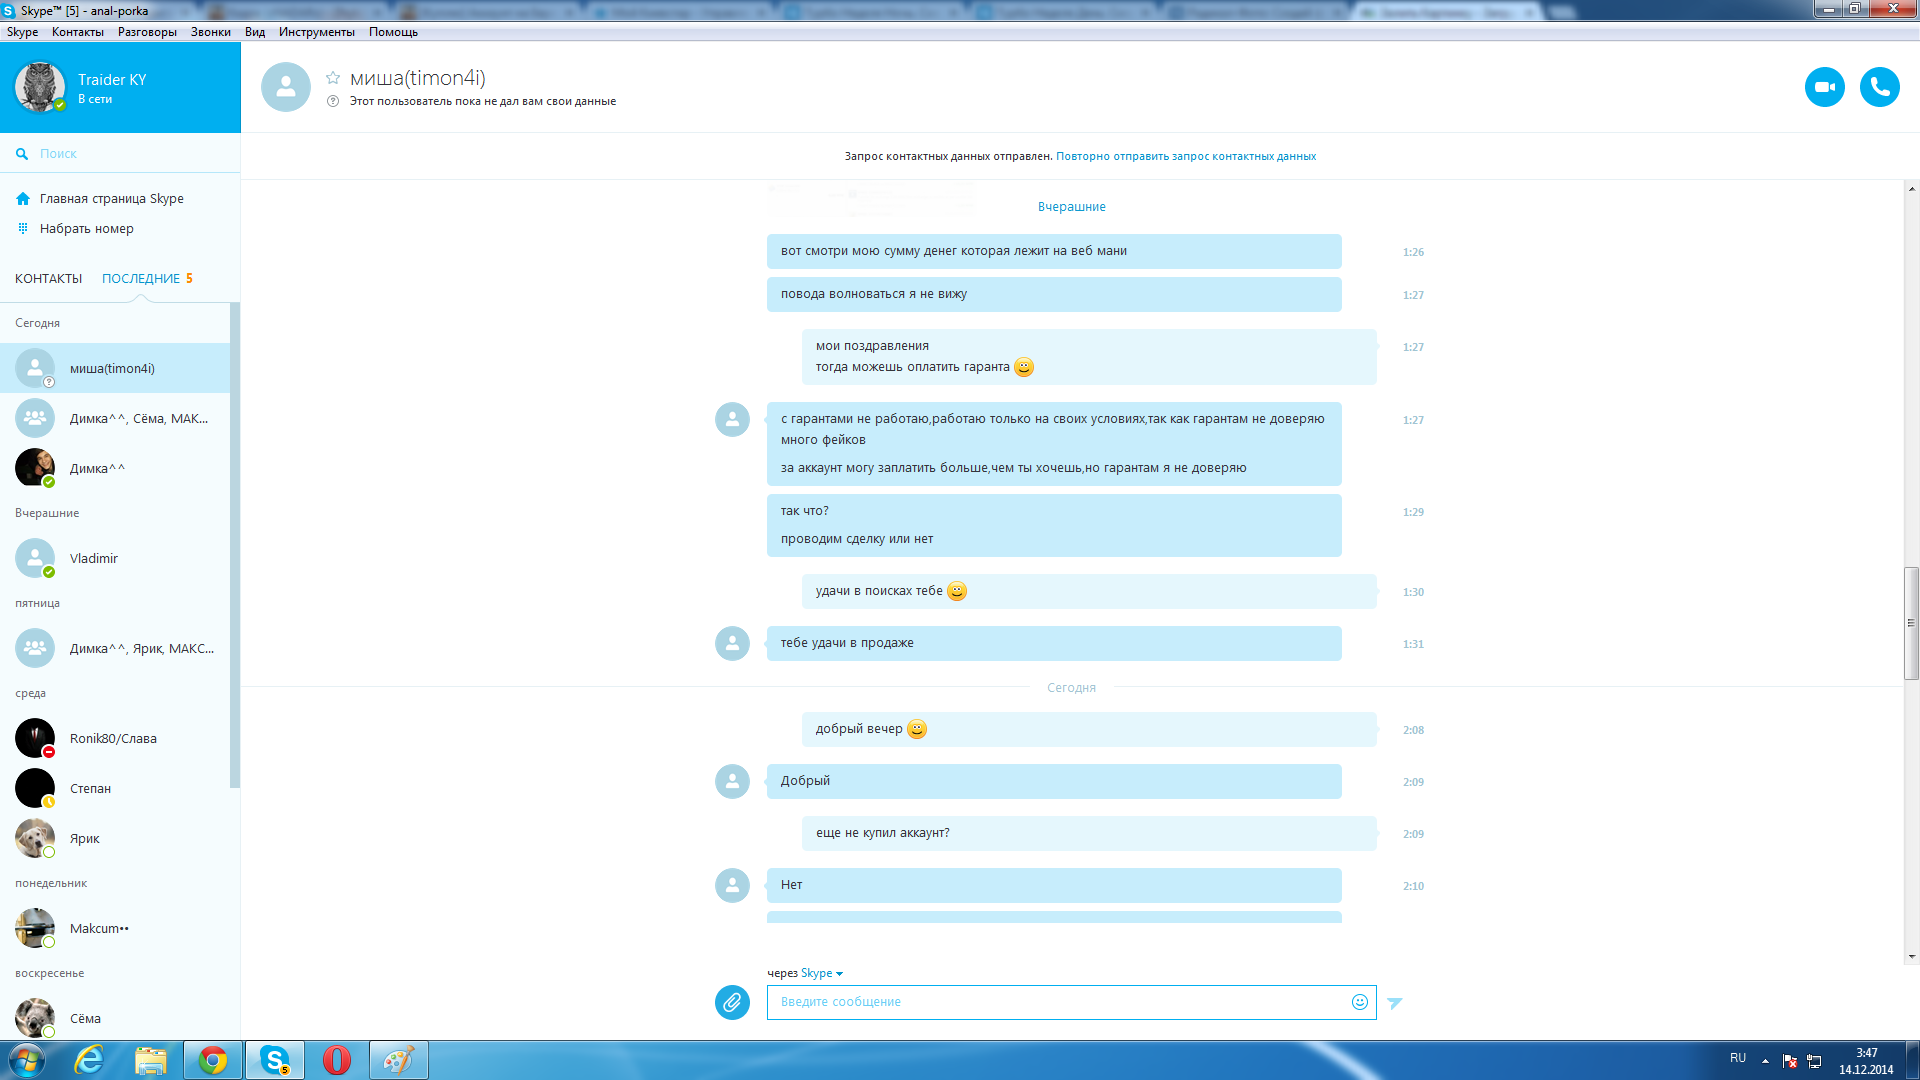Switch to Google Chrome in the taskbar
Viewport: 1920px width, 1080px height.
213,1060
